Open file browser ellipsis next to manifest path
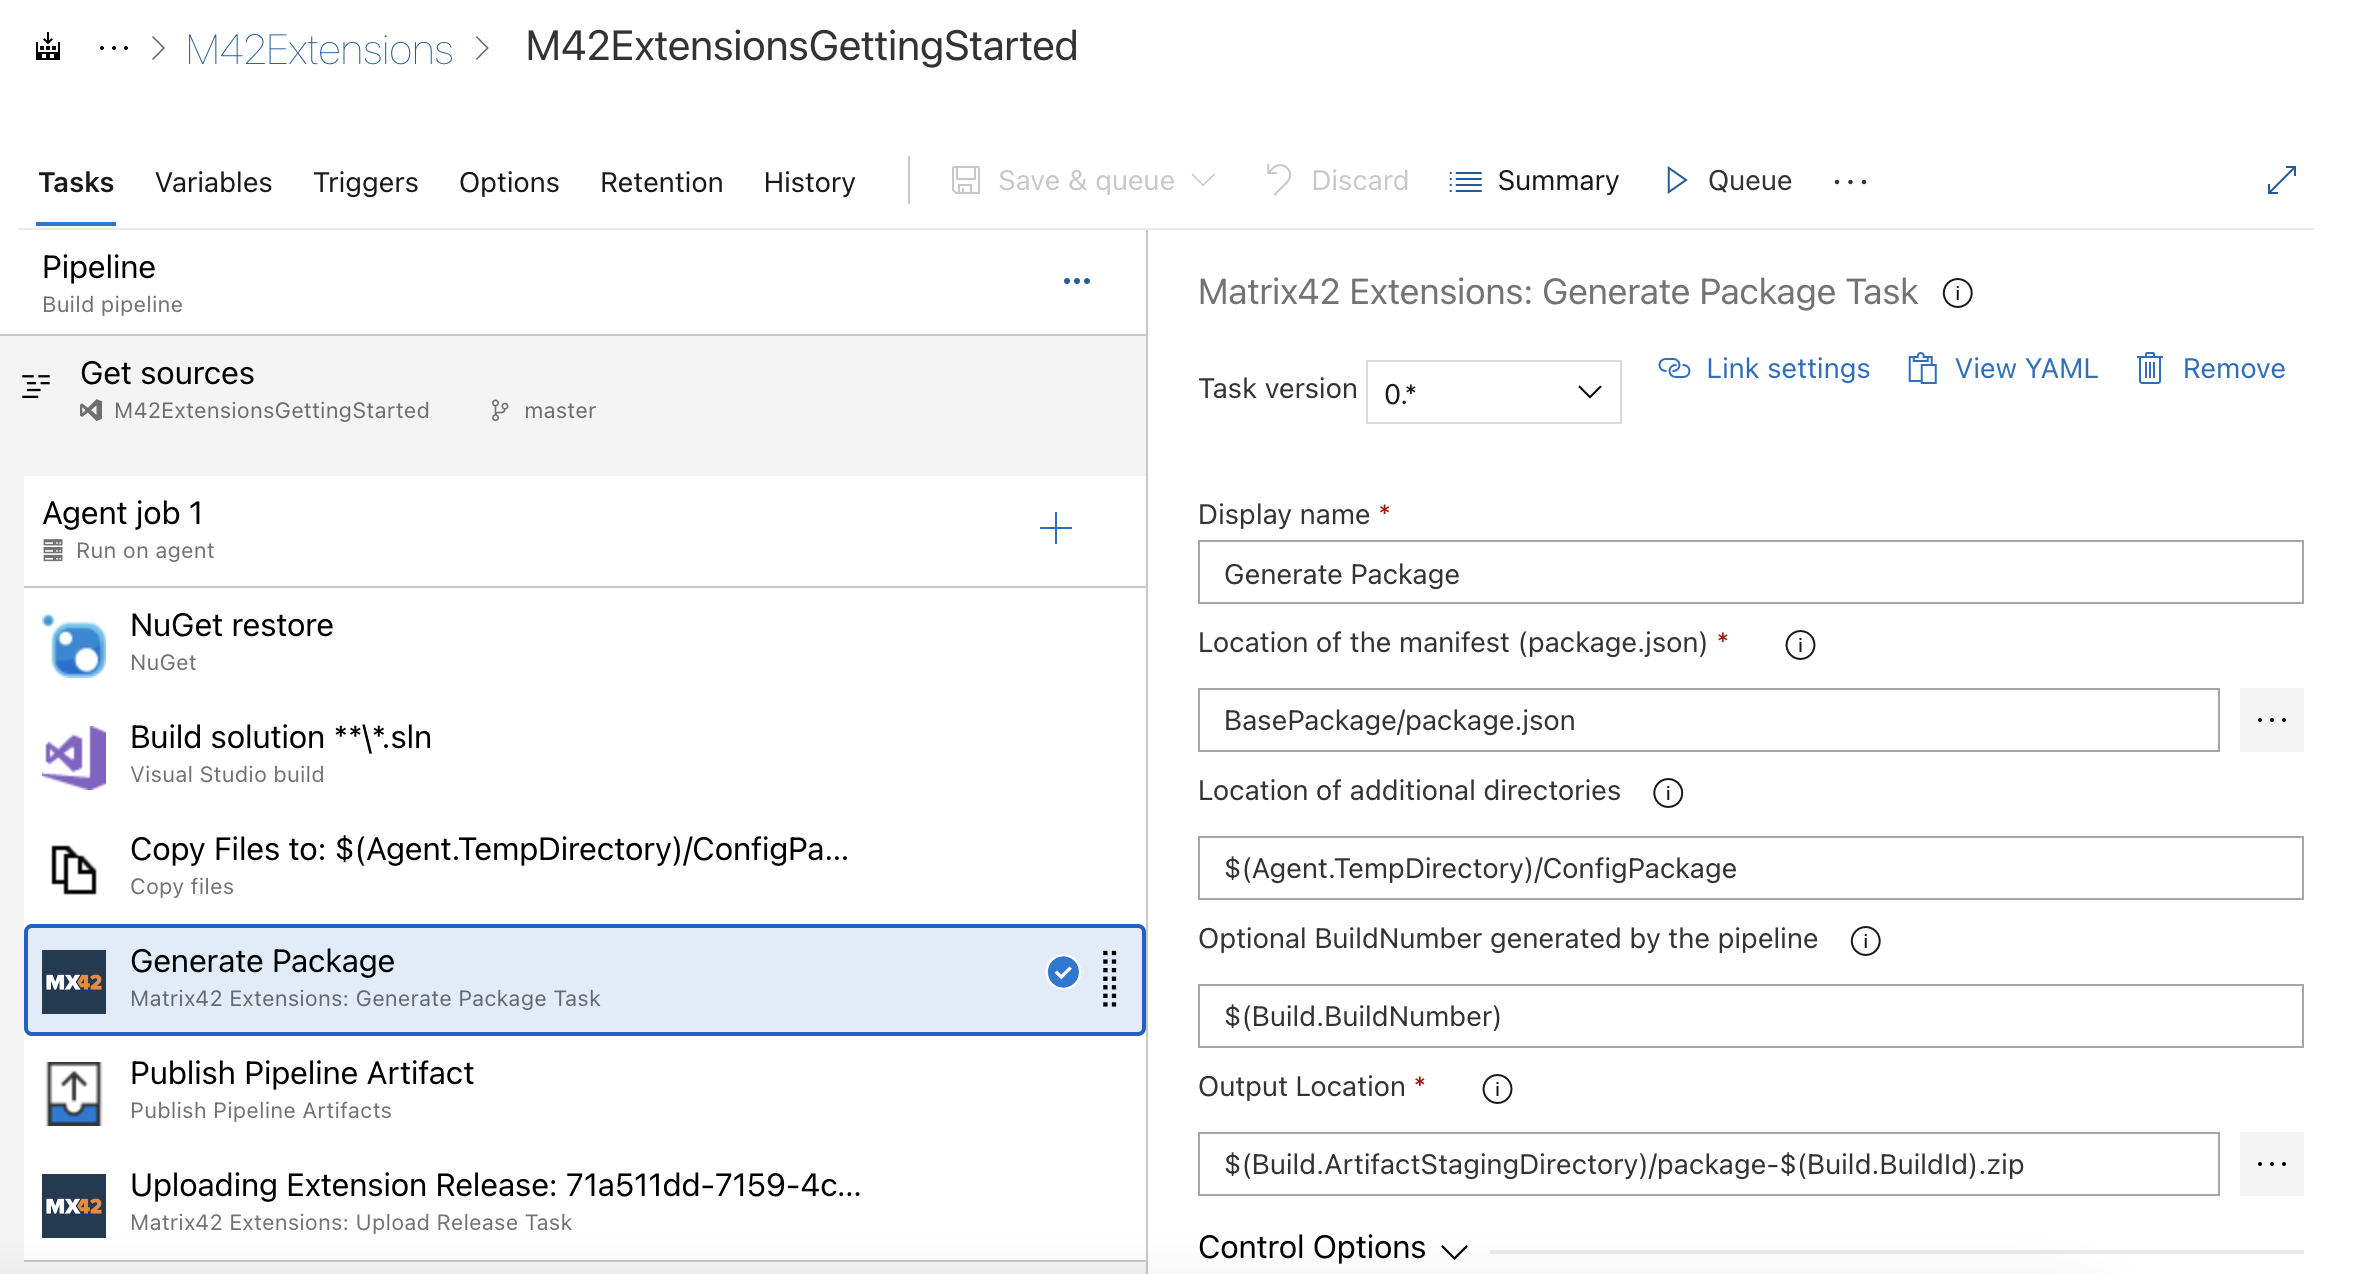 tap(2271, 719)
